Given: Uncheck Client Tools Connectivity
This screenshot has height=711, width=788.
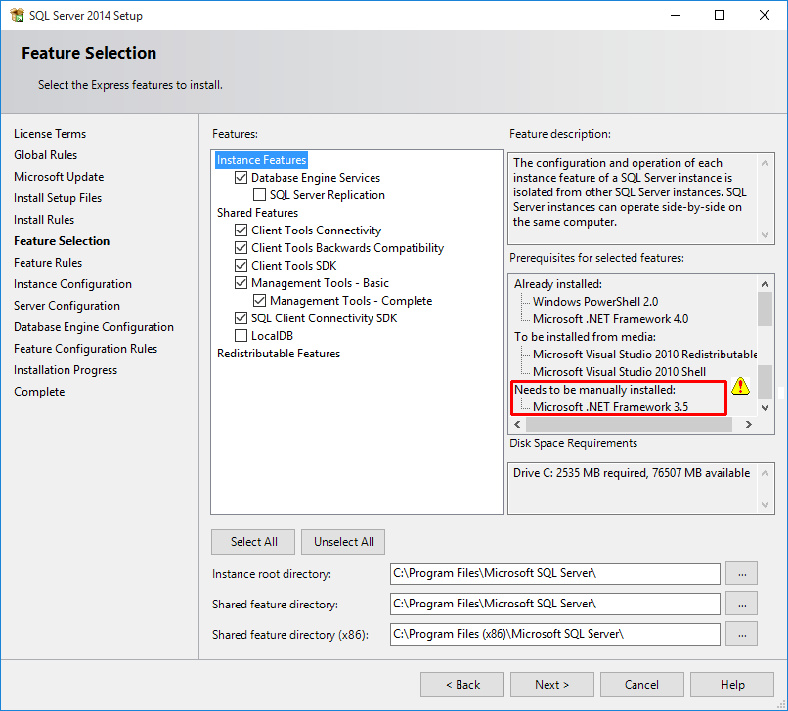Looking at the screenshot, I should [x=241, y=230].
